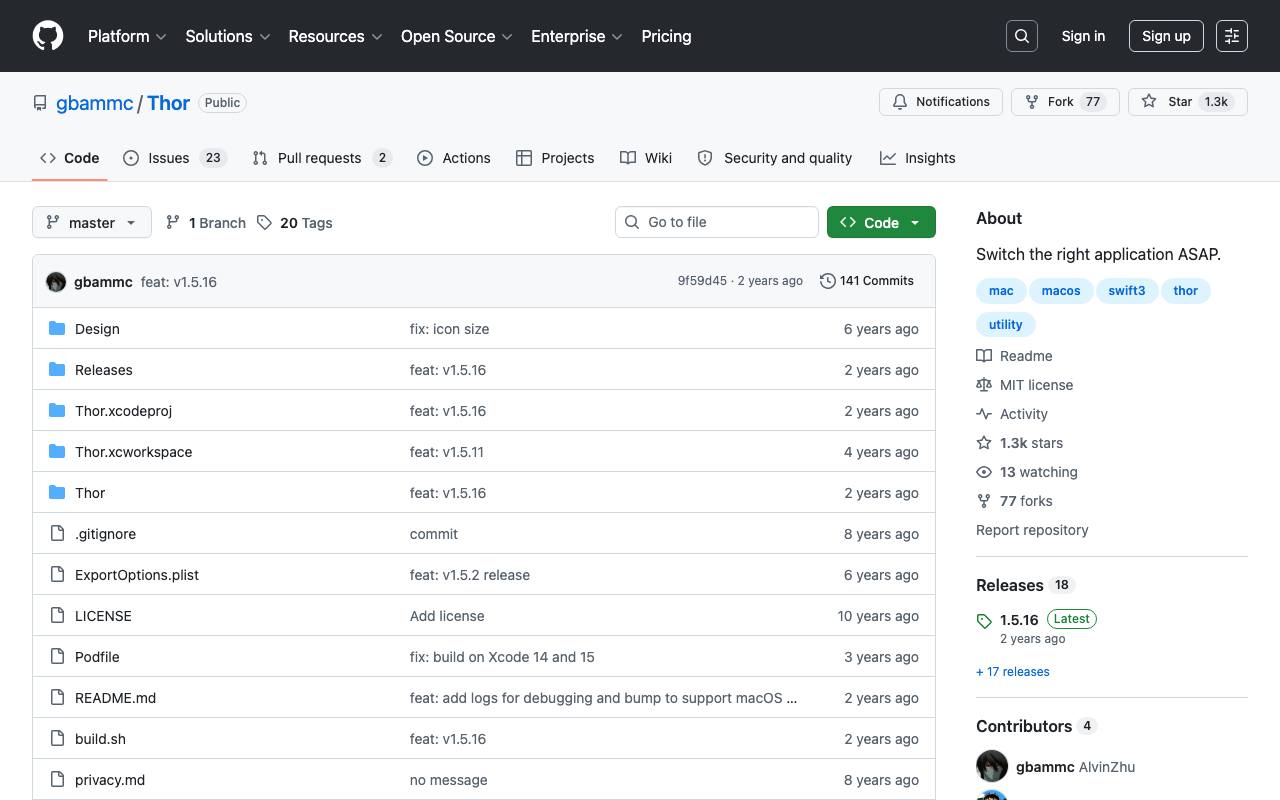Open commit hash 9f59d45

click(702, 281)
